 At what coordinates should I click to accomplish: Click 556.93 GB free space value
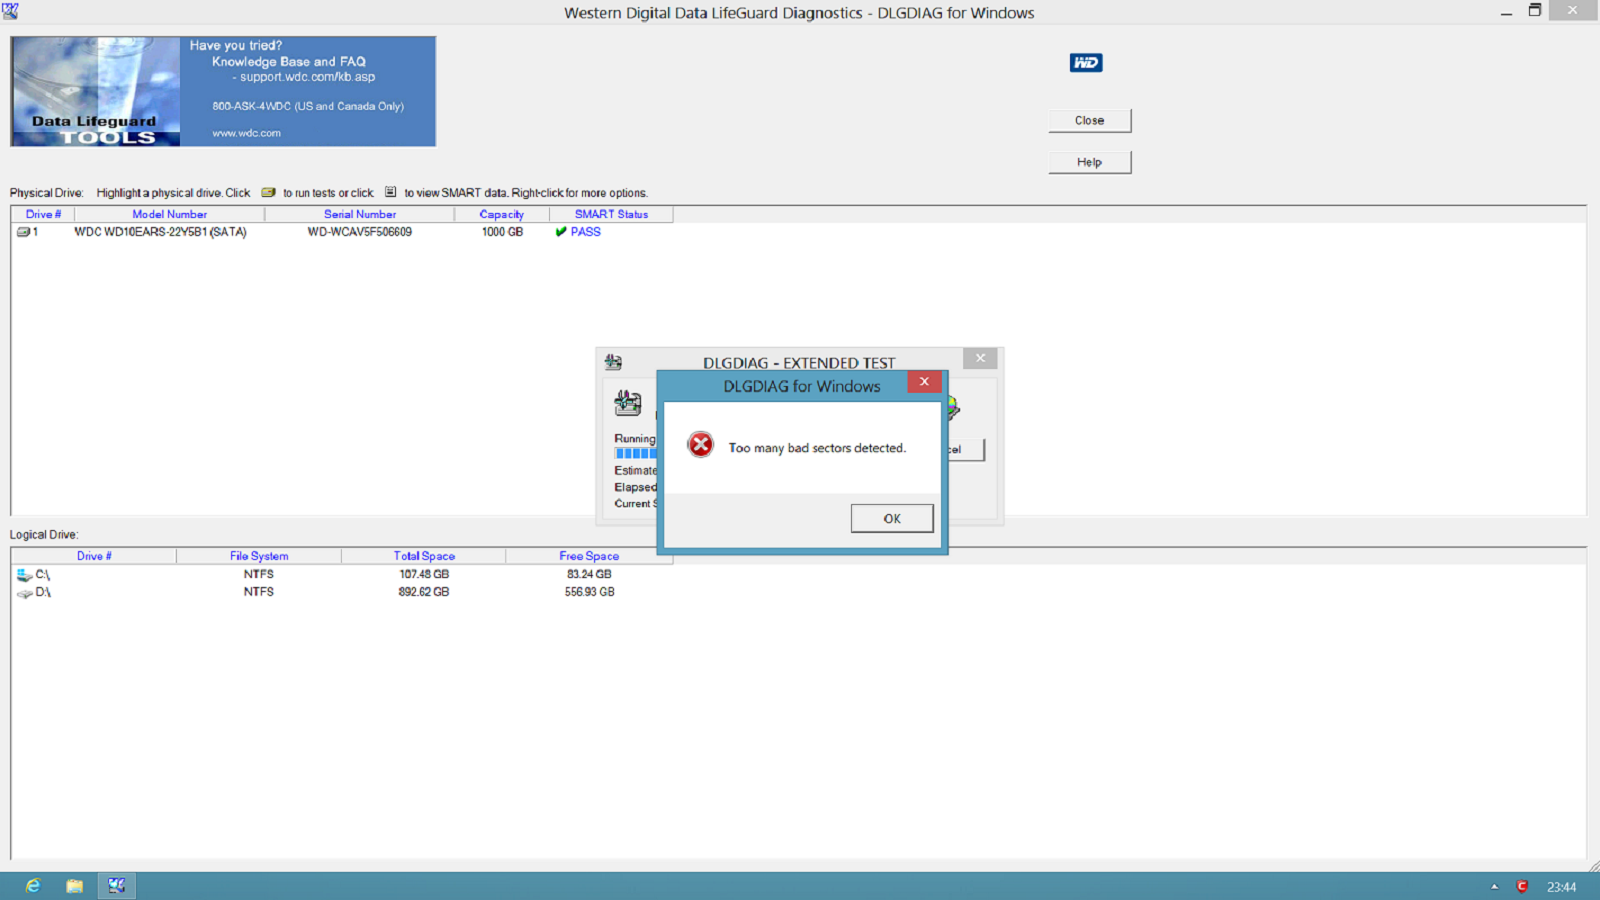coord(589,592)
